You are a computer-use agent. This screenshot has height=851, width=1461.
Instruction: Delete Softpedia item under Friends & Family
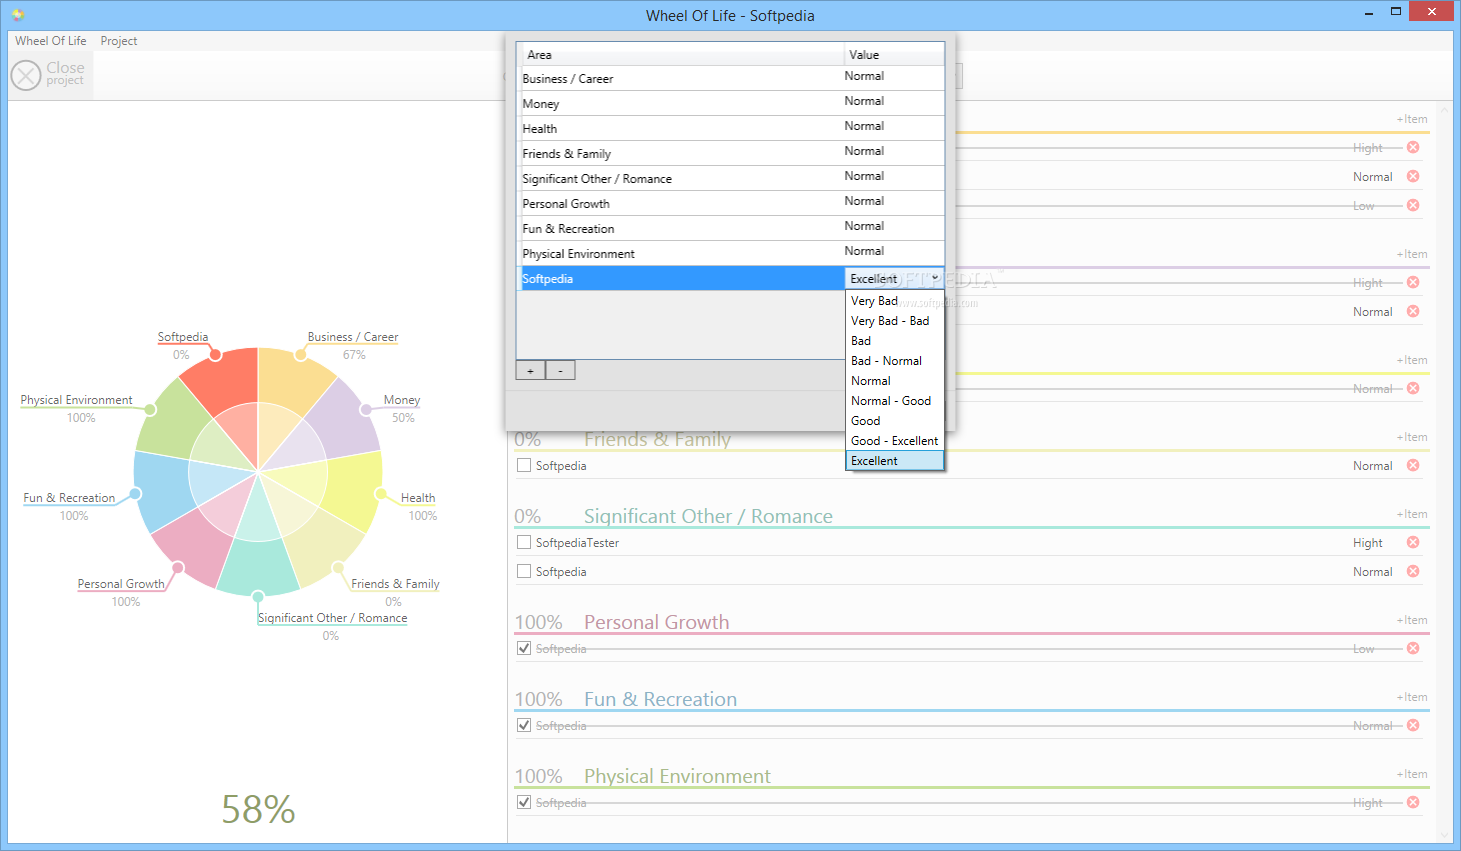1413,465
